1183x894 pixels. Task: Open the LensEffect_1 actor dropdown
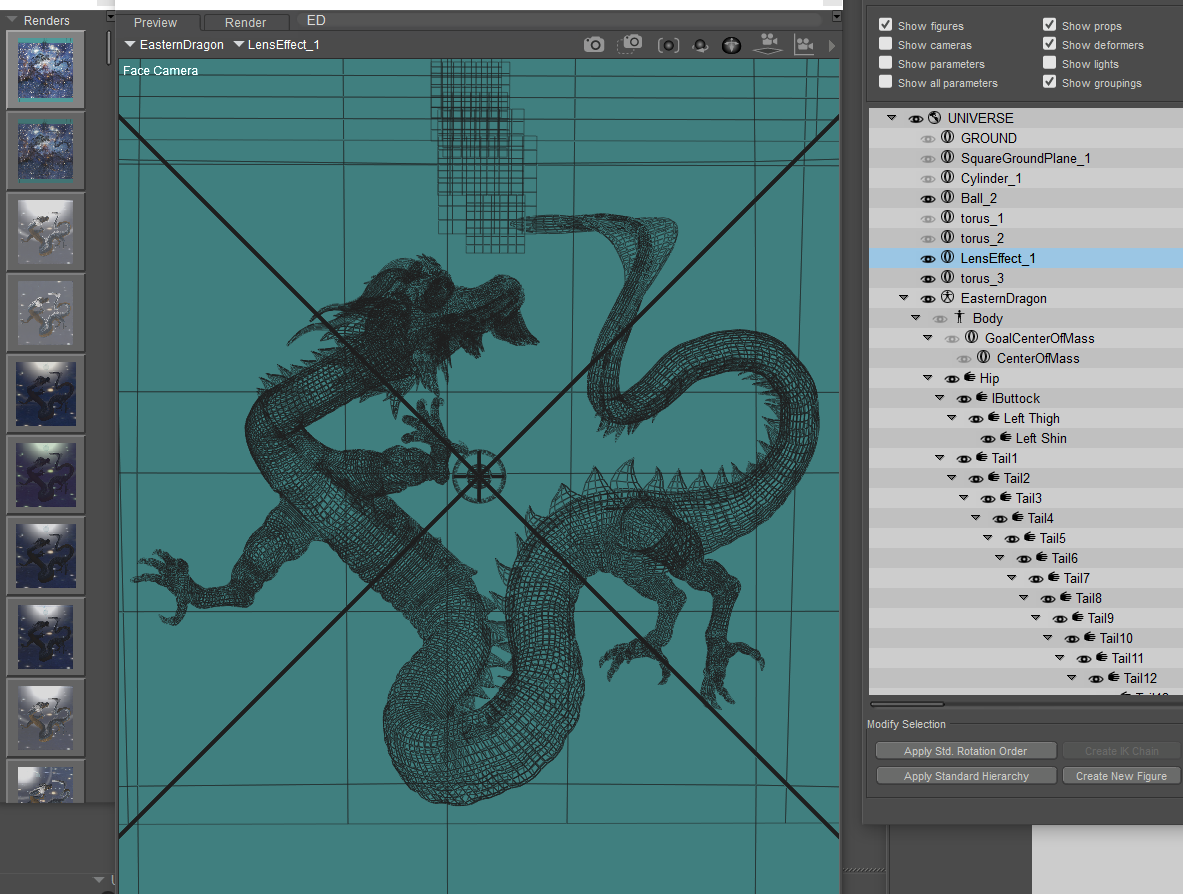coord(276,45)
